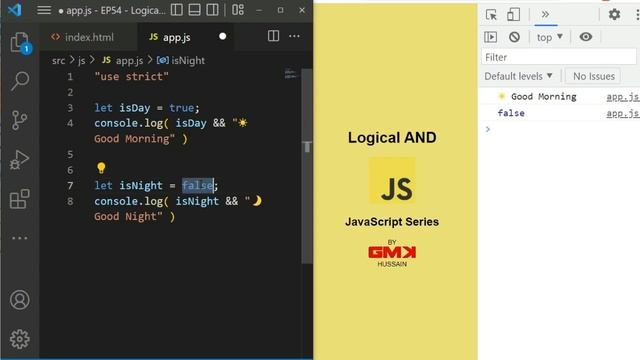Split the editor to the right
The width and height of the screenshot is (640, 360).
pos(273,36)
